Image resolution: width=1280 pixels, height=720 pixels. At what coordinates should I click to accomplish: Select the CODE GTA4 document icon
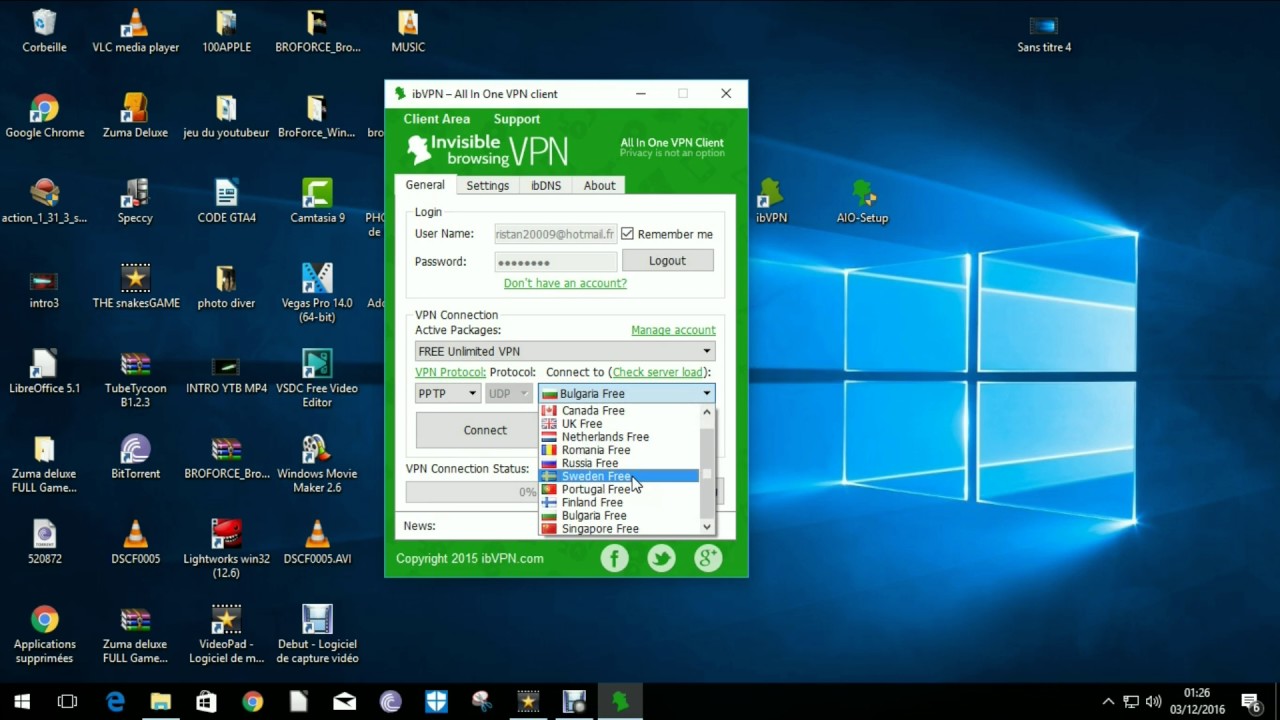pyautogui.click(x=226, y=201)
